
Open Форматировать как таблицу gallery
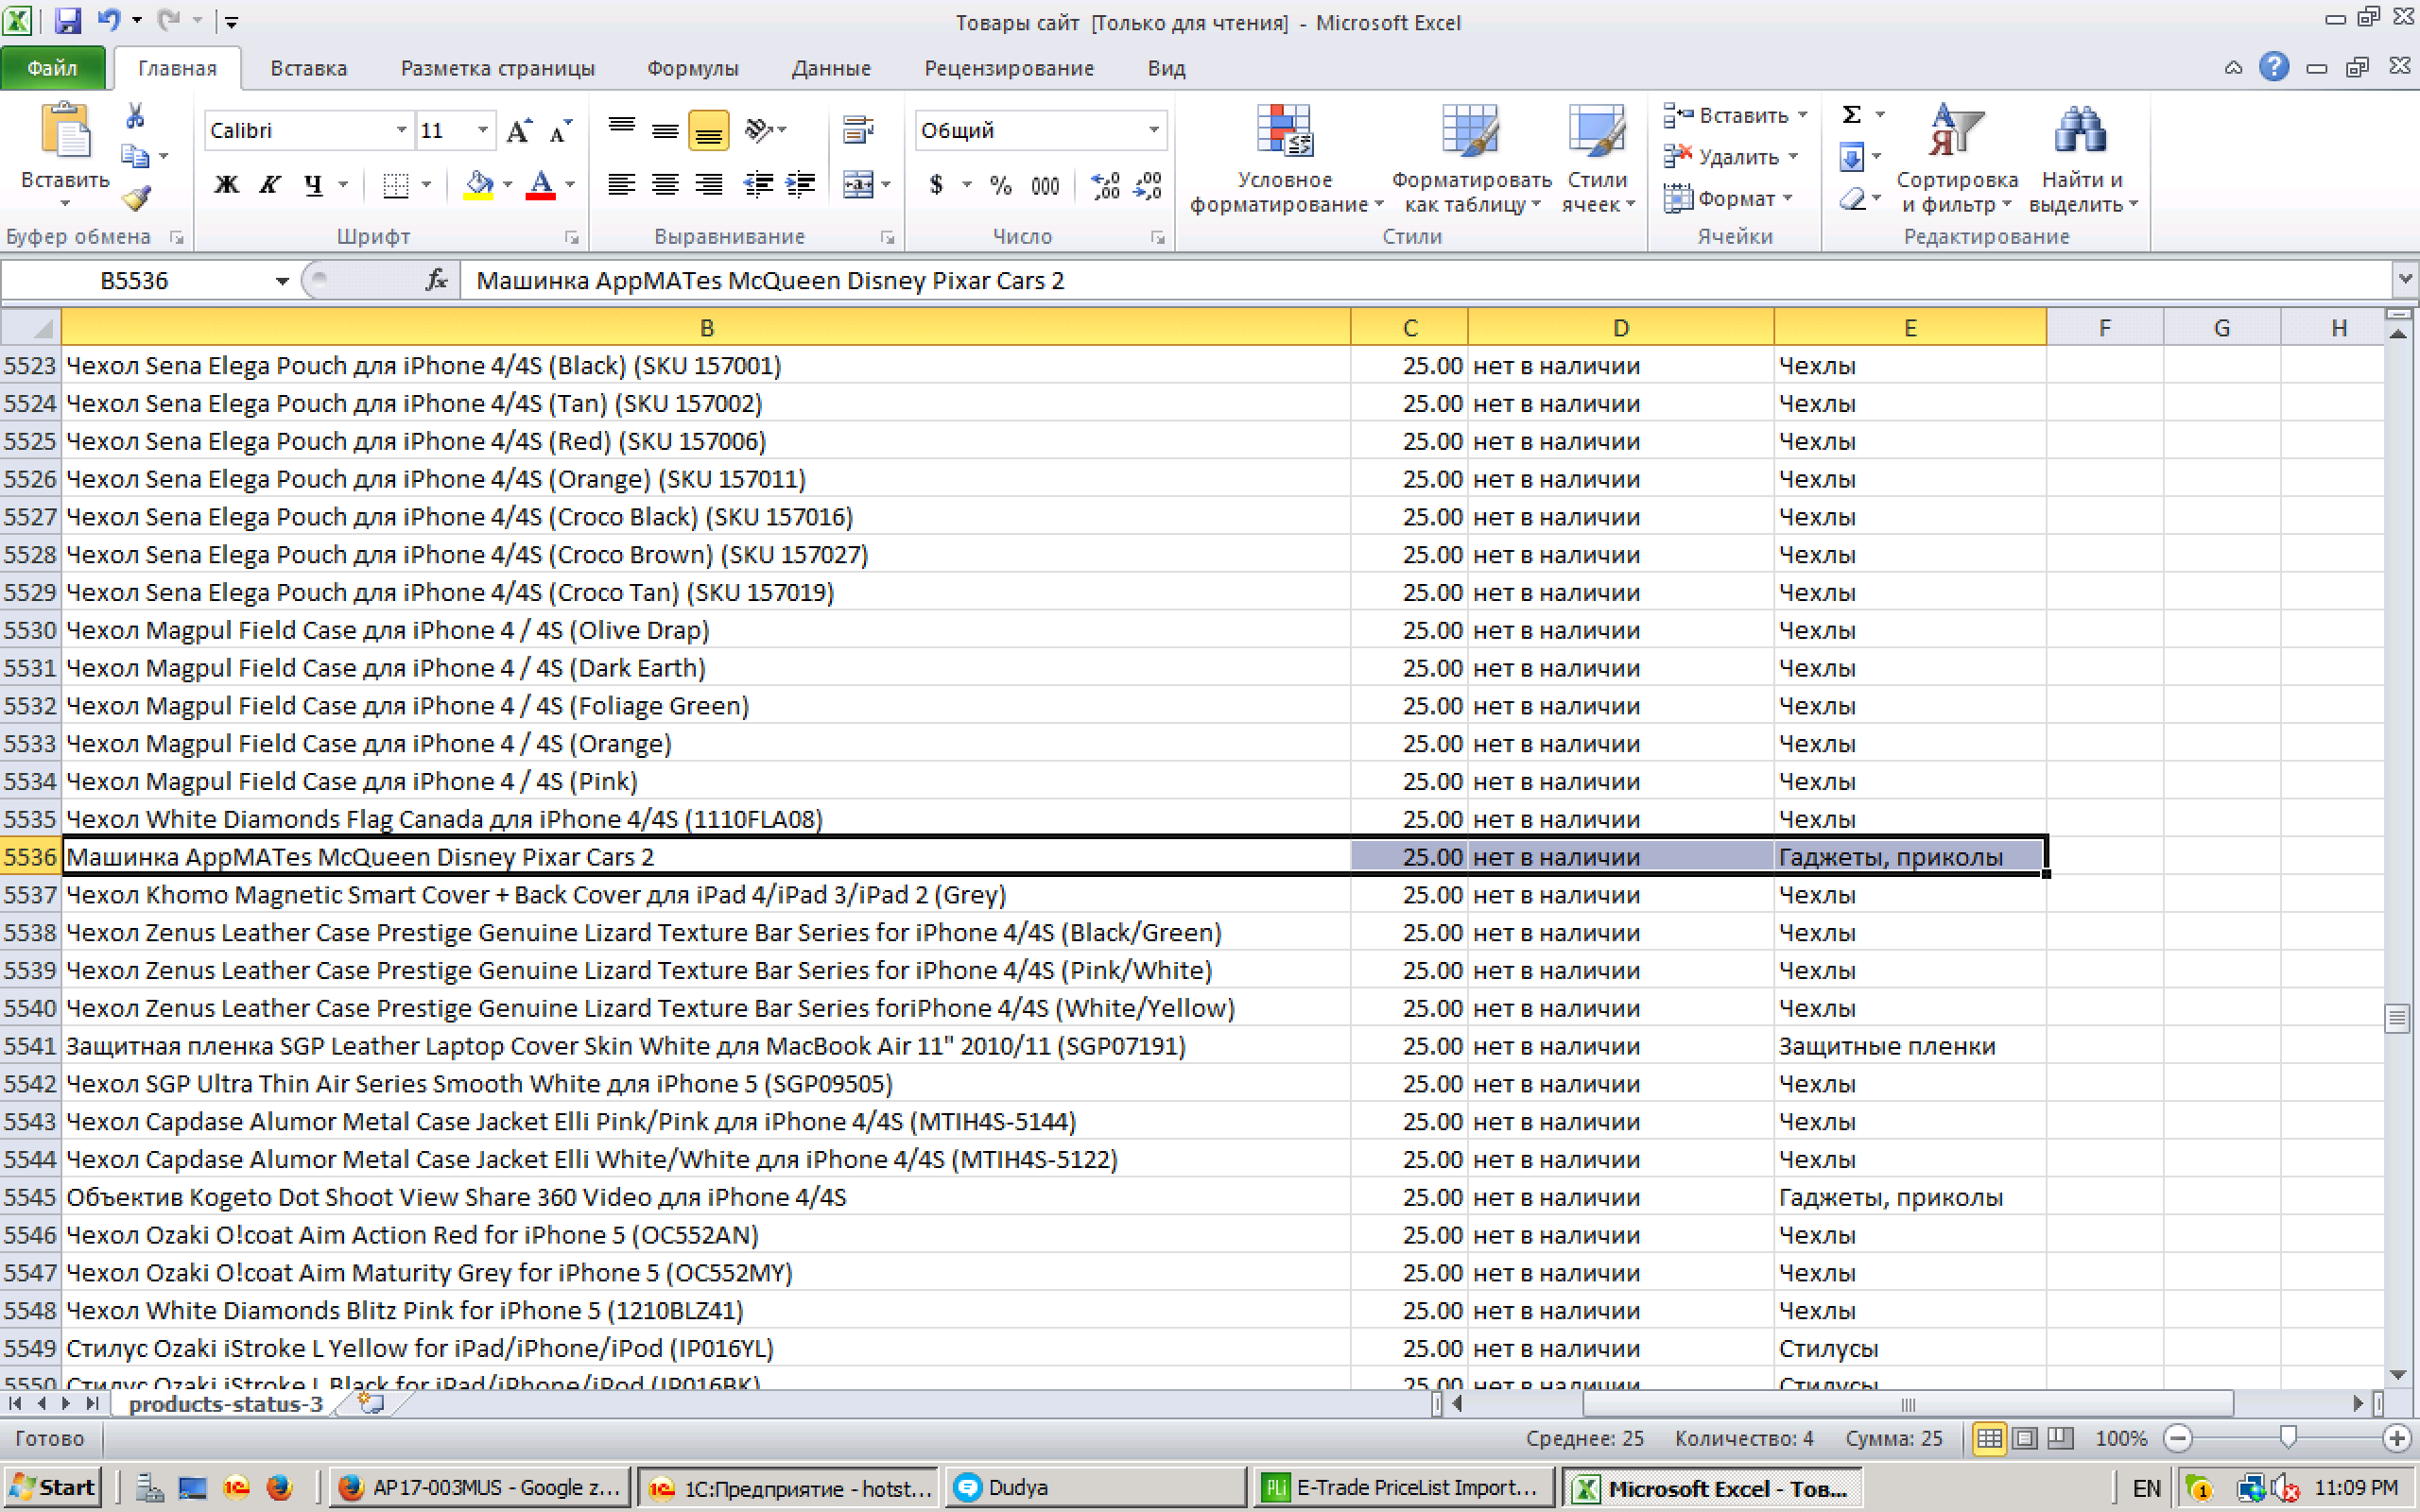click(x=1470, y=158)
